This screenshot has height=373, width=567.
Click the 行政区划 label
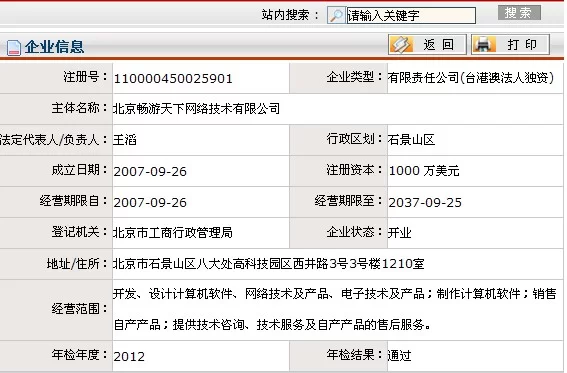(355, 139)
